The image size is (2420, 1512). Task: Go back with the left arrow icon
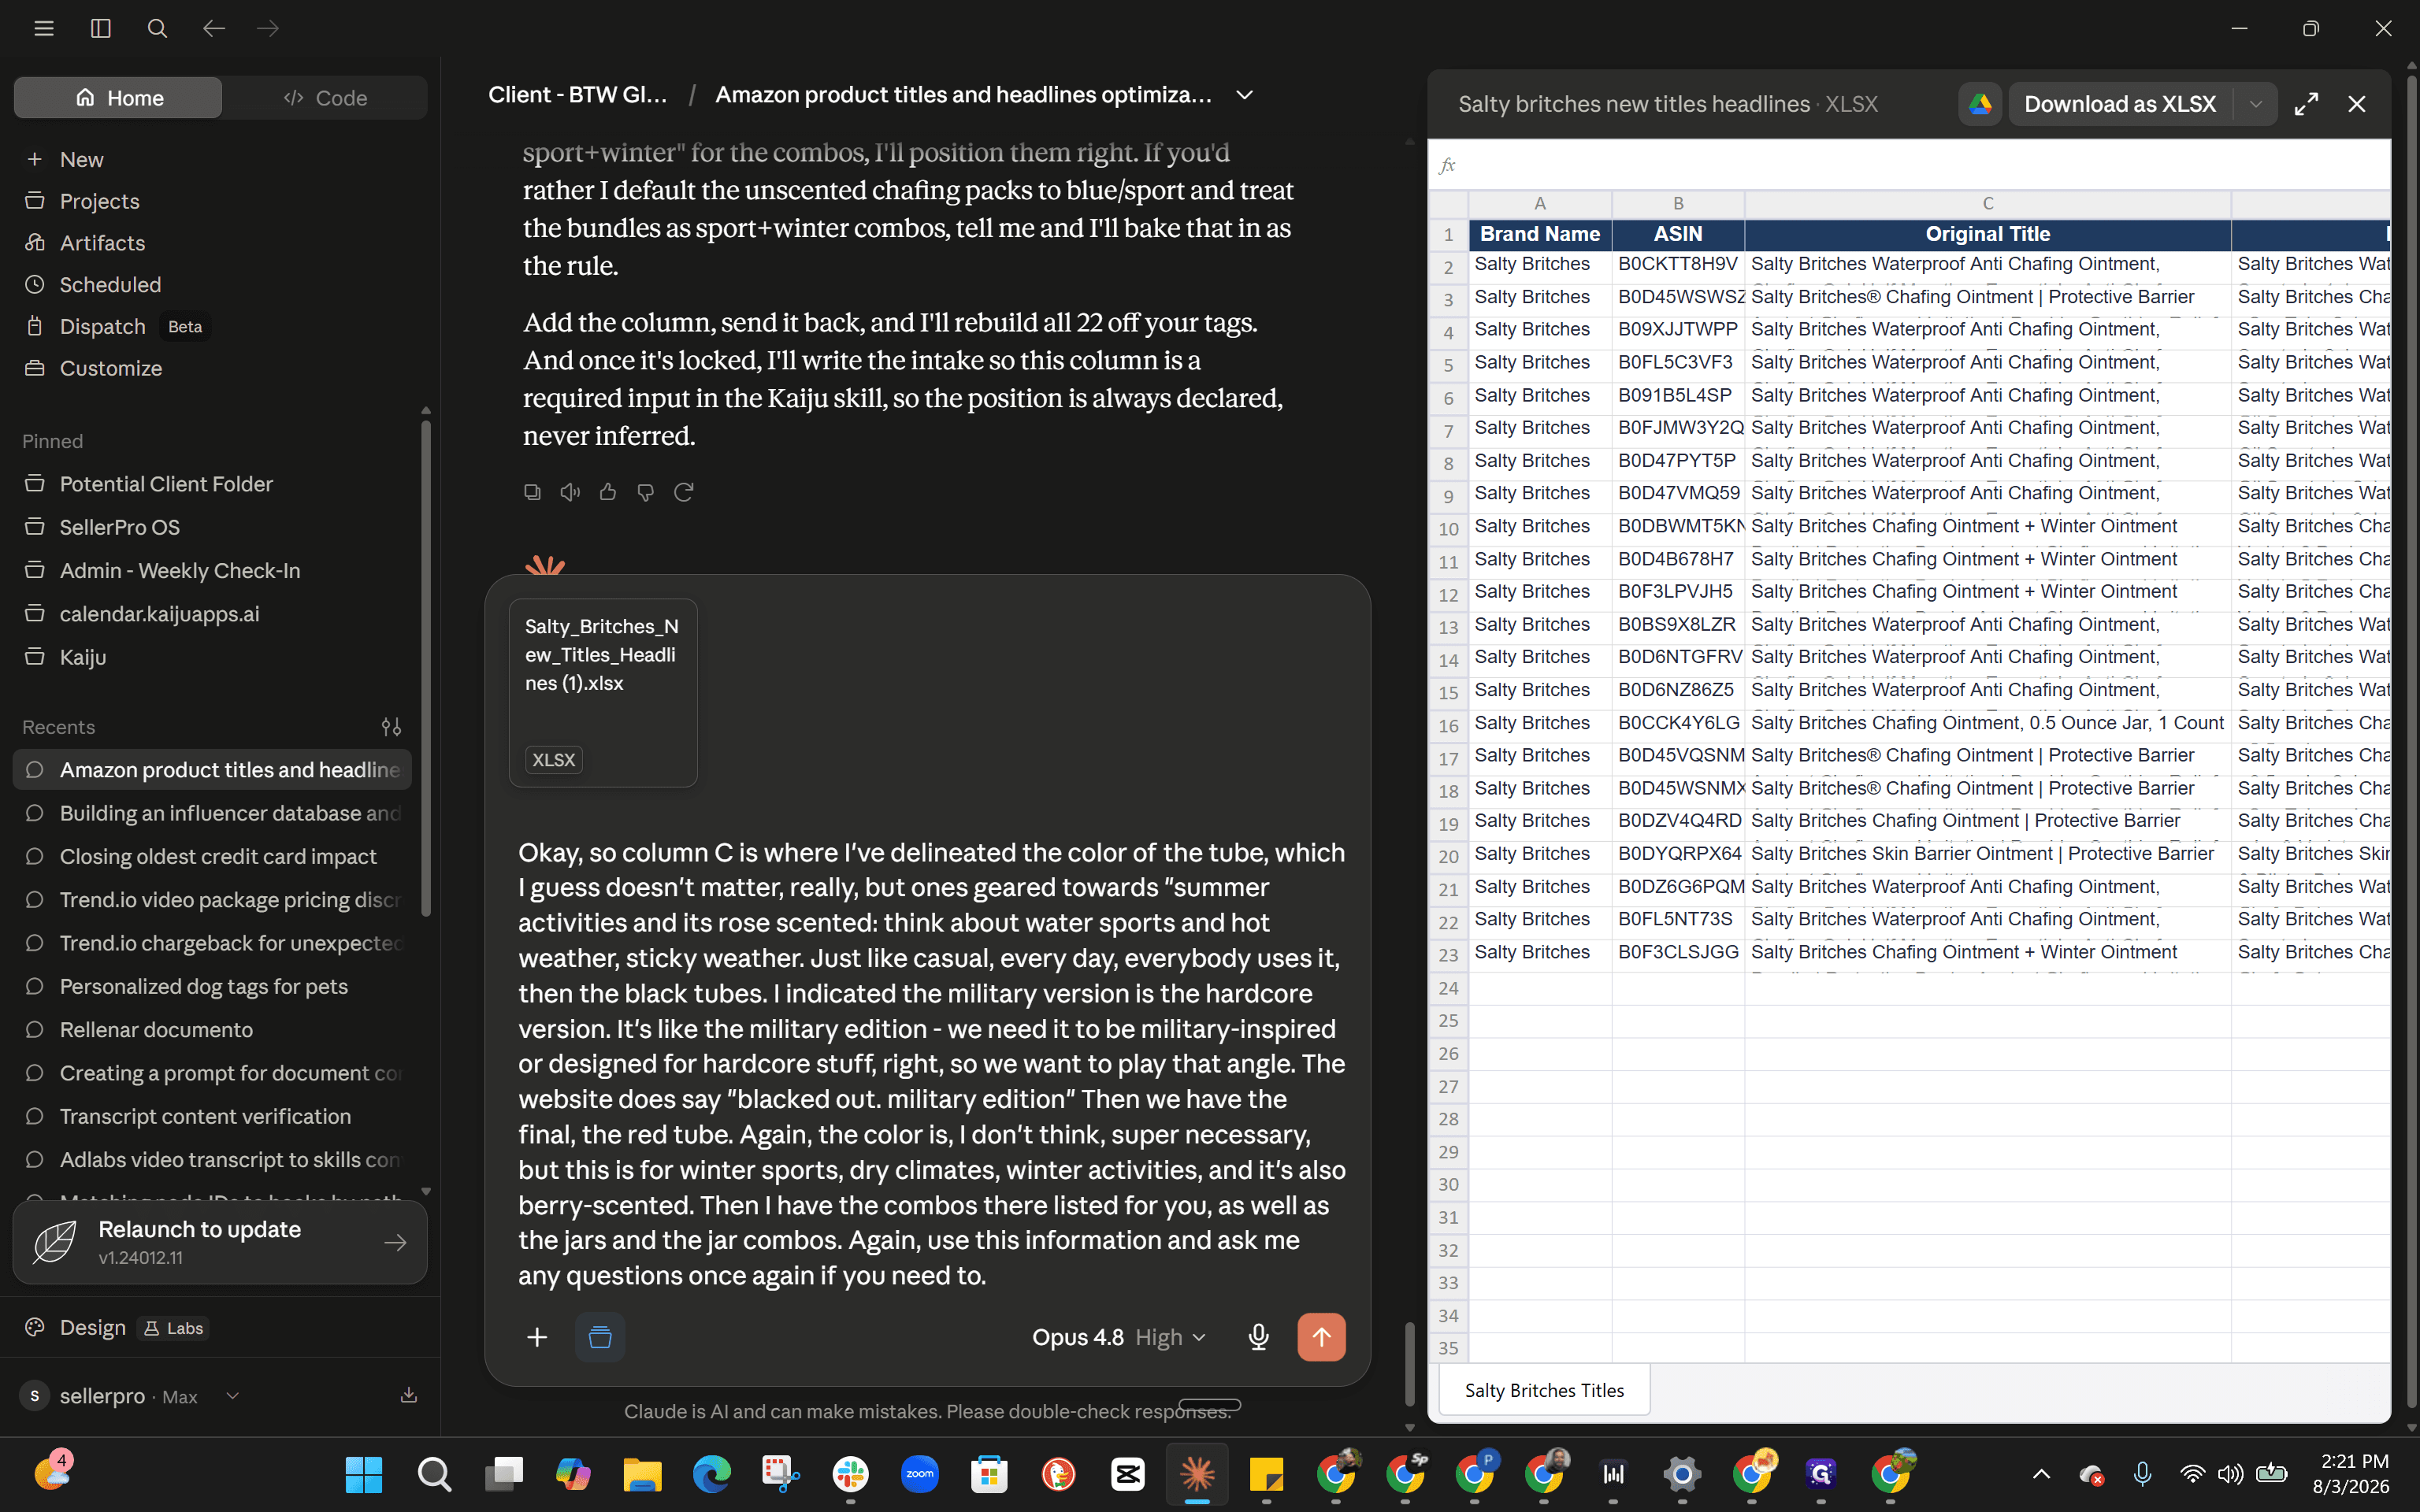click(x=214, y=28)
